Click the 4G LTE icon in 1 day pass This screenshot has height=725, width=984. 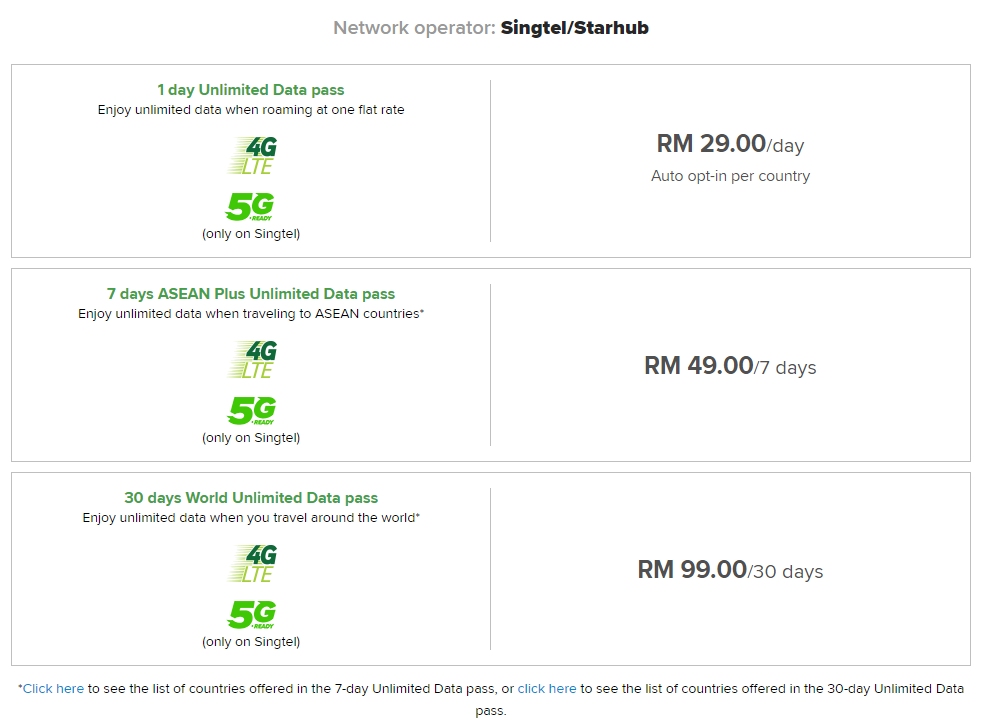[252, 156]
